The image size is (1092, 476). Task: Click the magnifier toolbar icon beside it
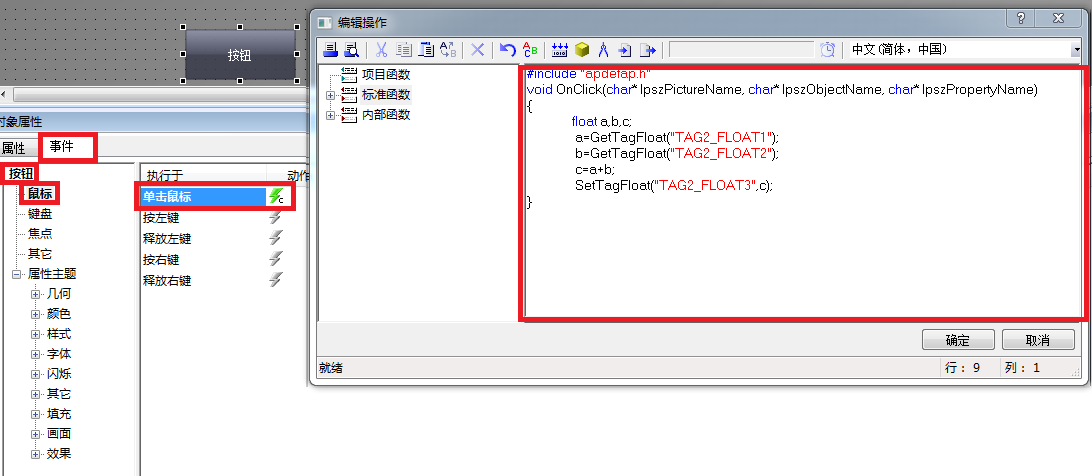351,49
